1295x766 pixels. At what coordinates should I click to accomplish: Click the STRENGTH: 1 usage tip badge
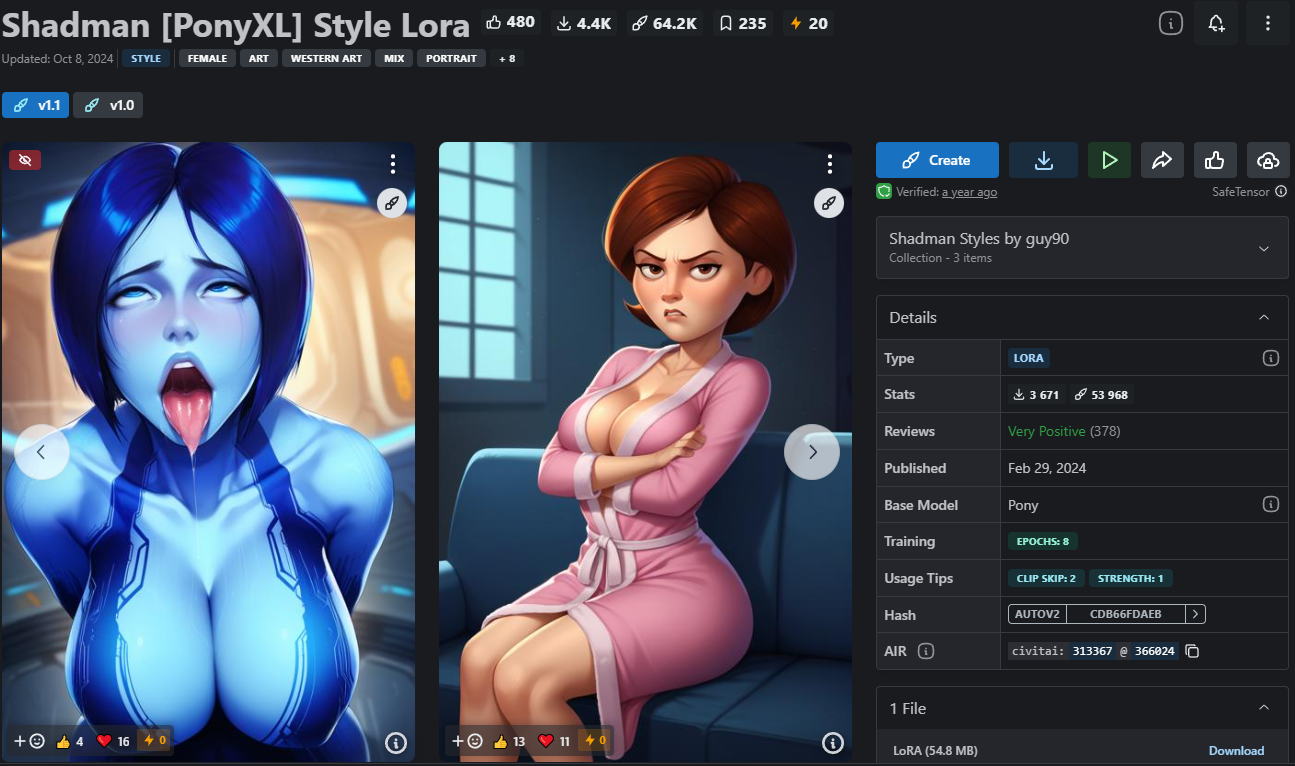tap(1130, 578)
